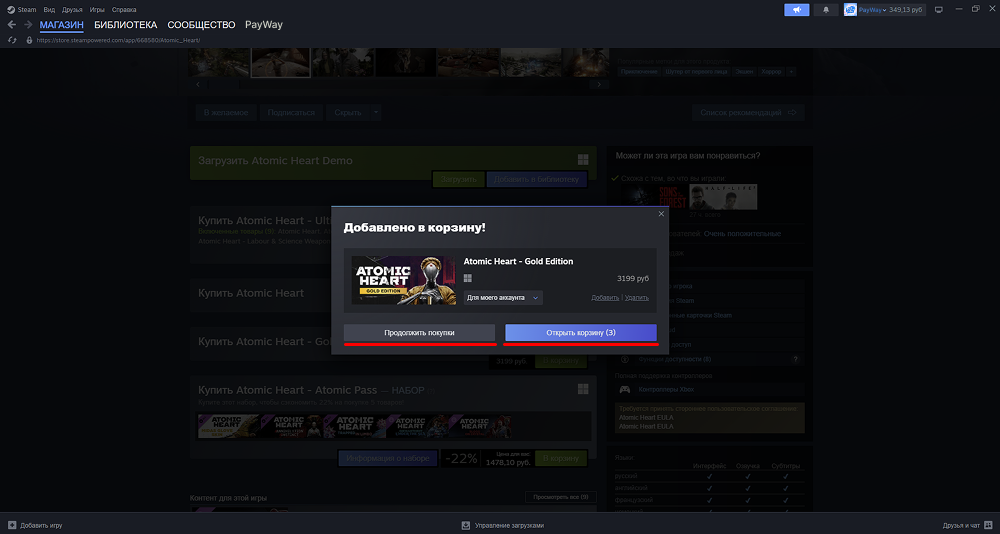The height and width of the screenshot is (534, 1000).
Task: Click Загрузить for the demo
Action: 459,179
